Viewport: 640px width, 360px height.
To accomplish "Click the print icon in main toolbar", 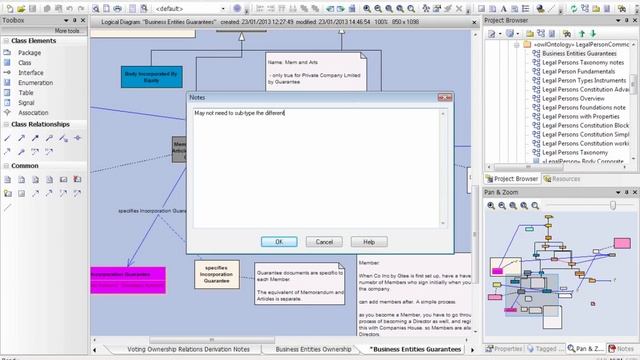I will point(117,9).
